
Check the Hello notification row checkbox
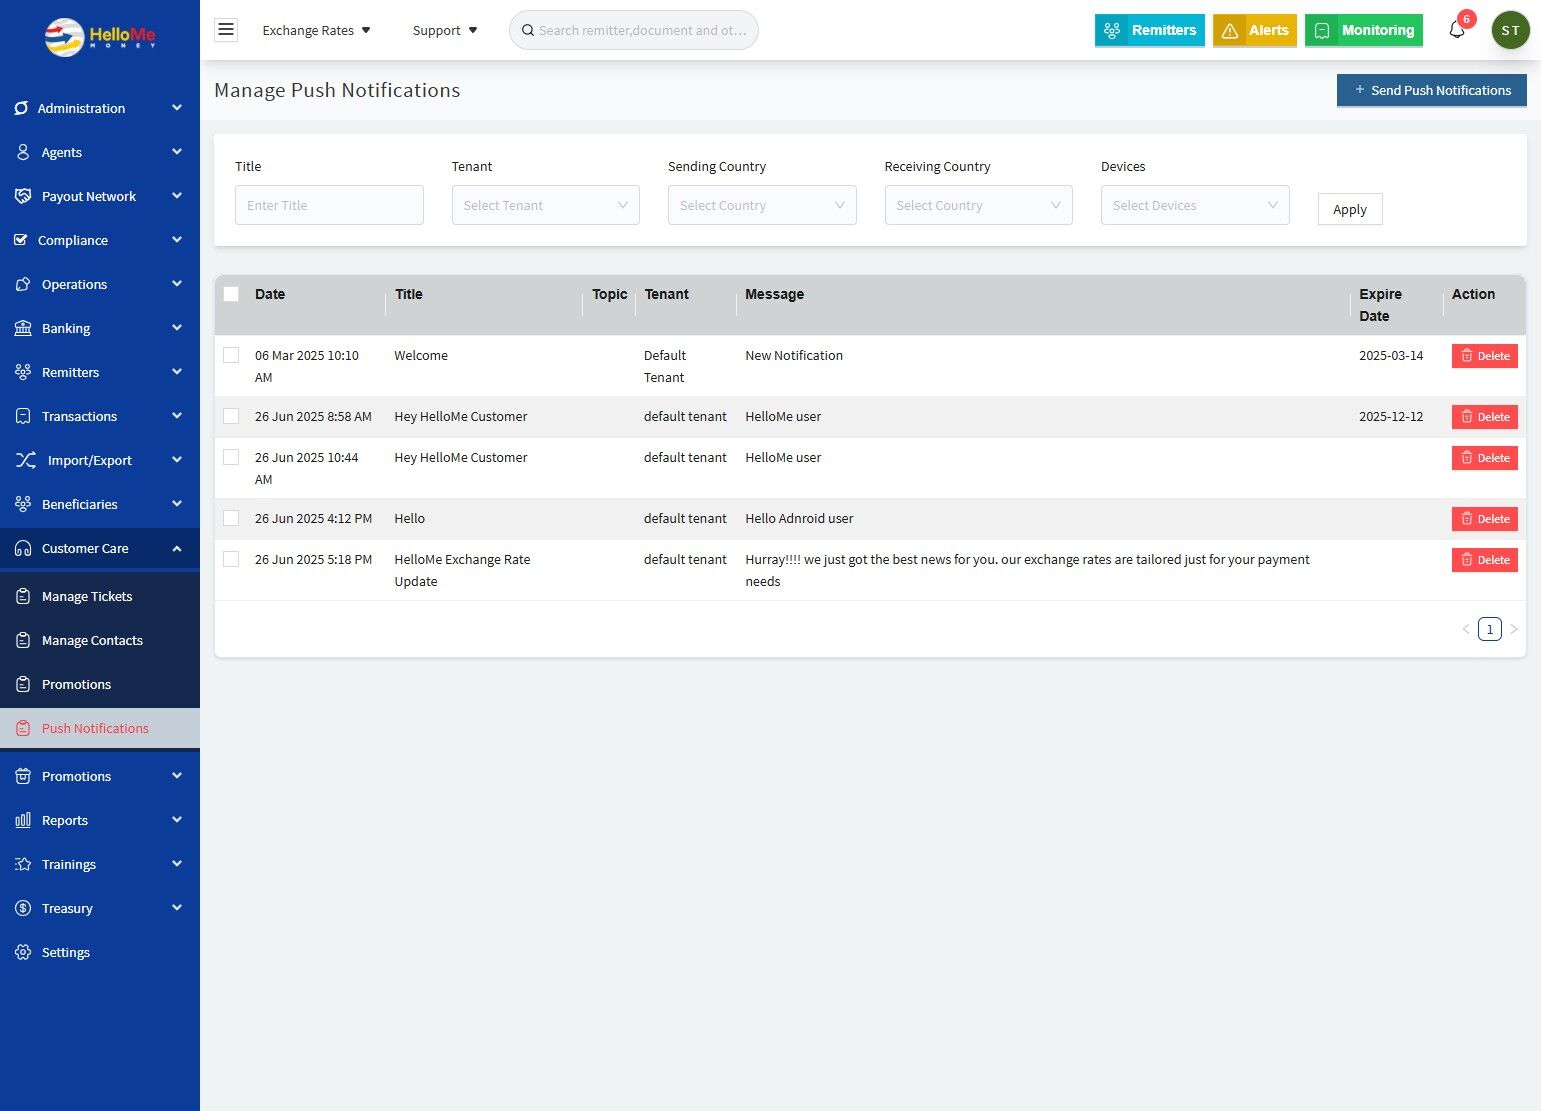(x=231, y=518)
